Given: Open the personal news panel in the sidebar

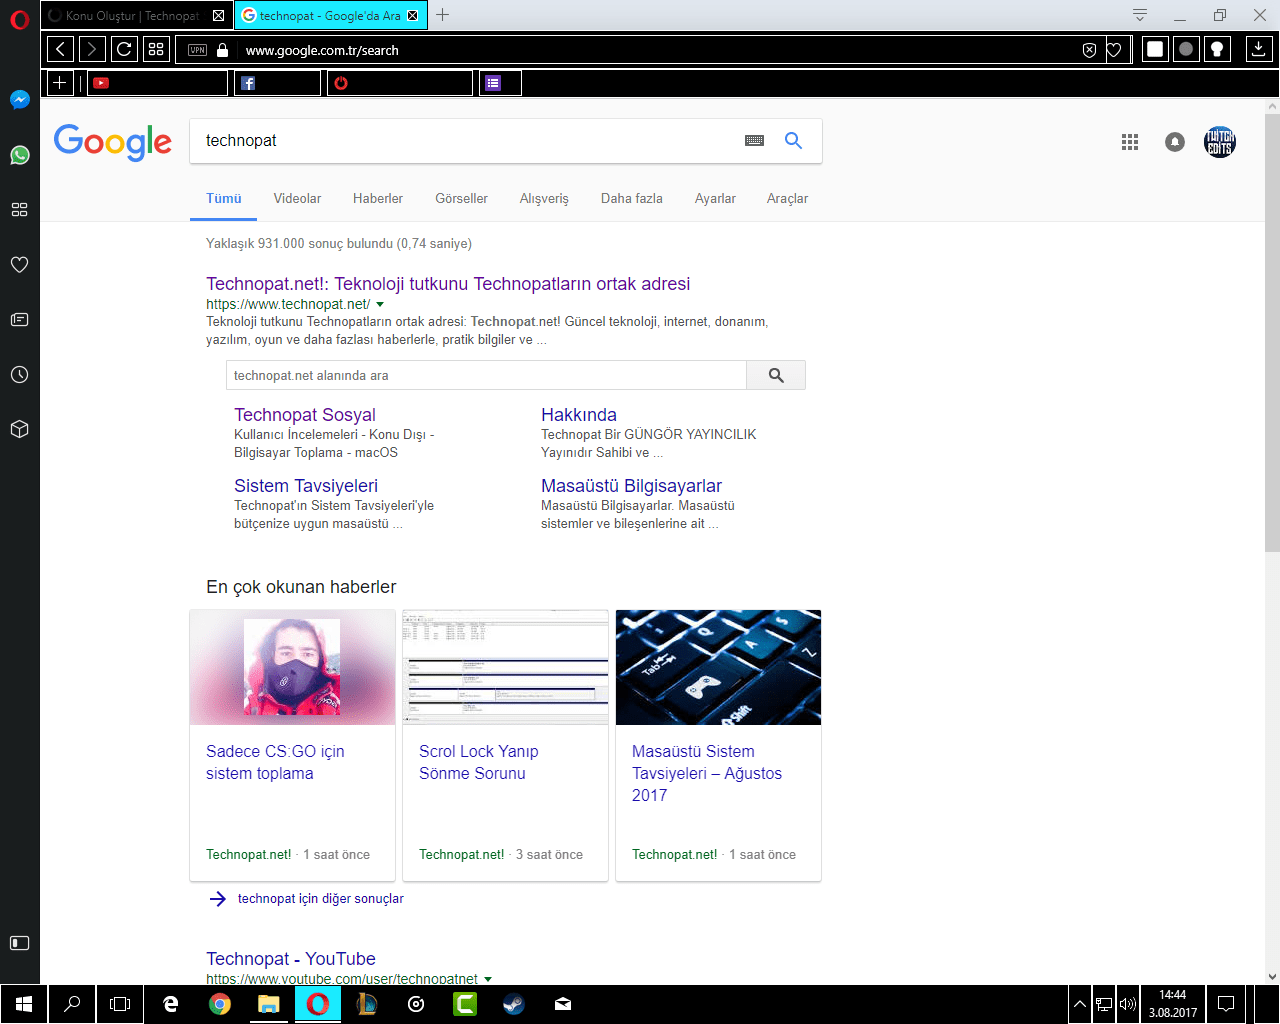Looking at the screenshot, I should [19, 319].
